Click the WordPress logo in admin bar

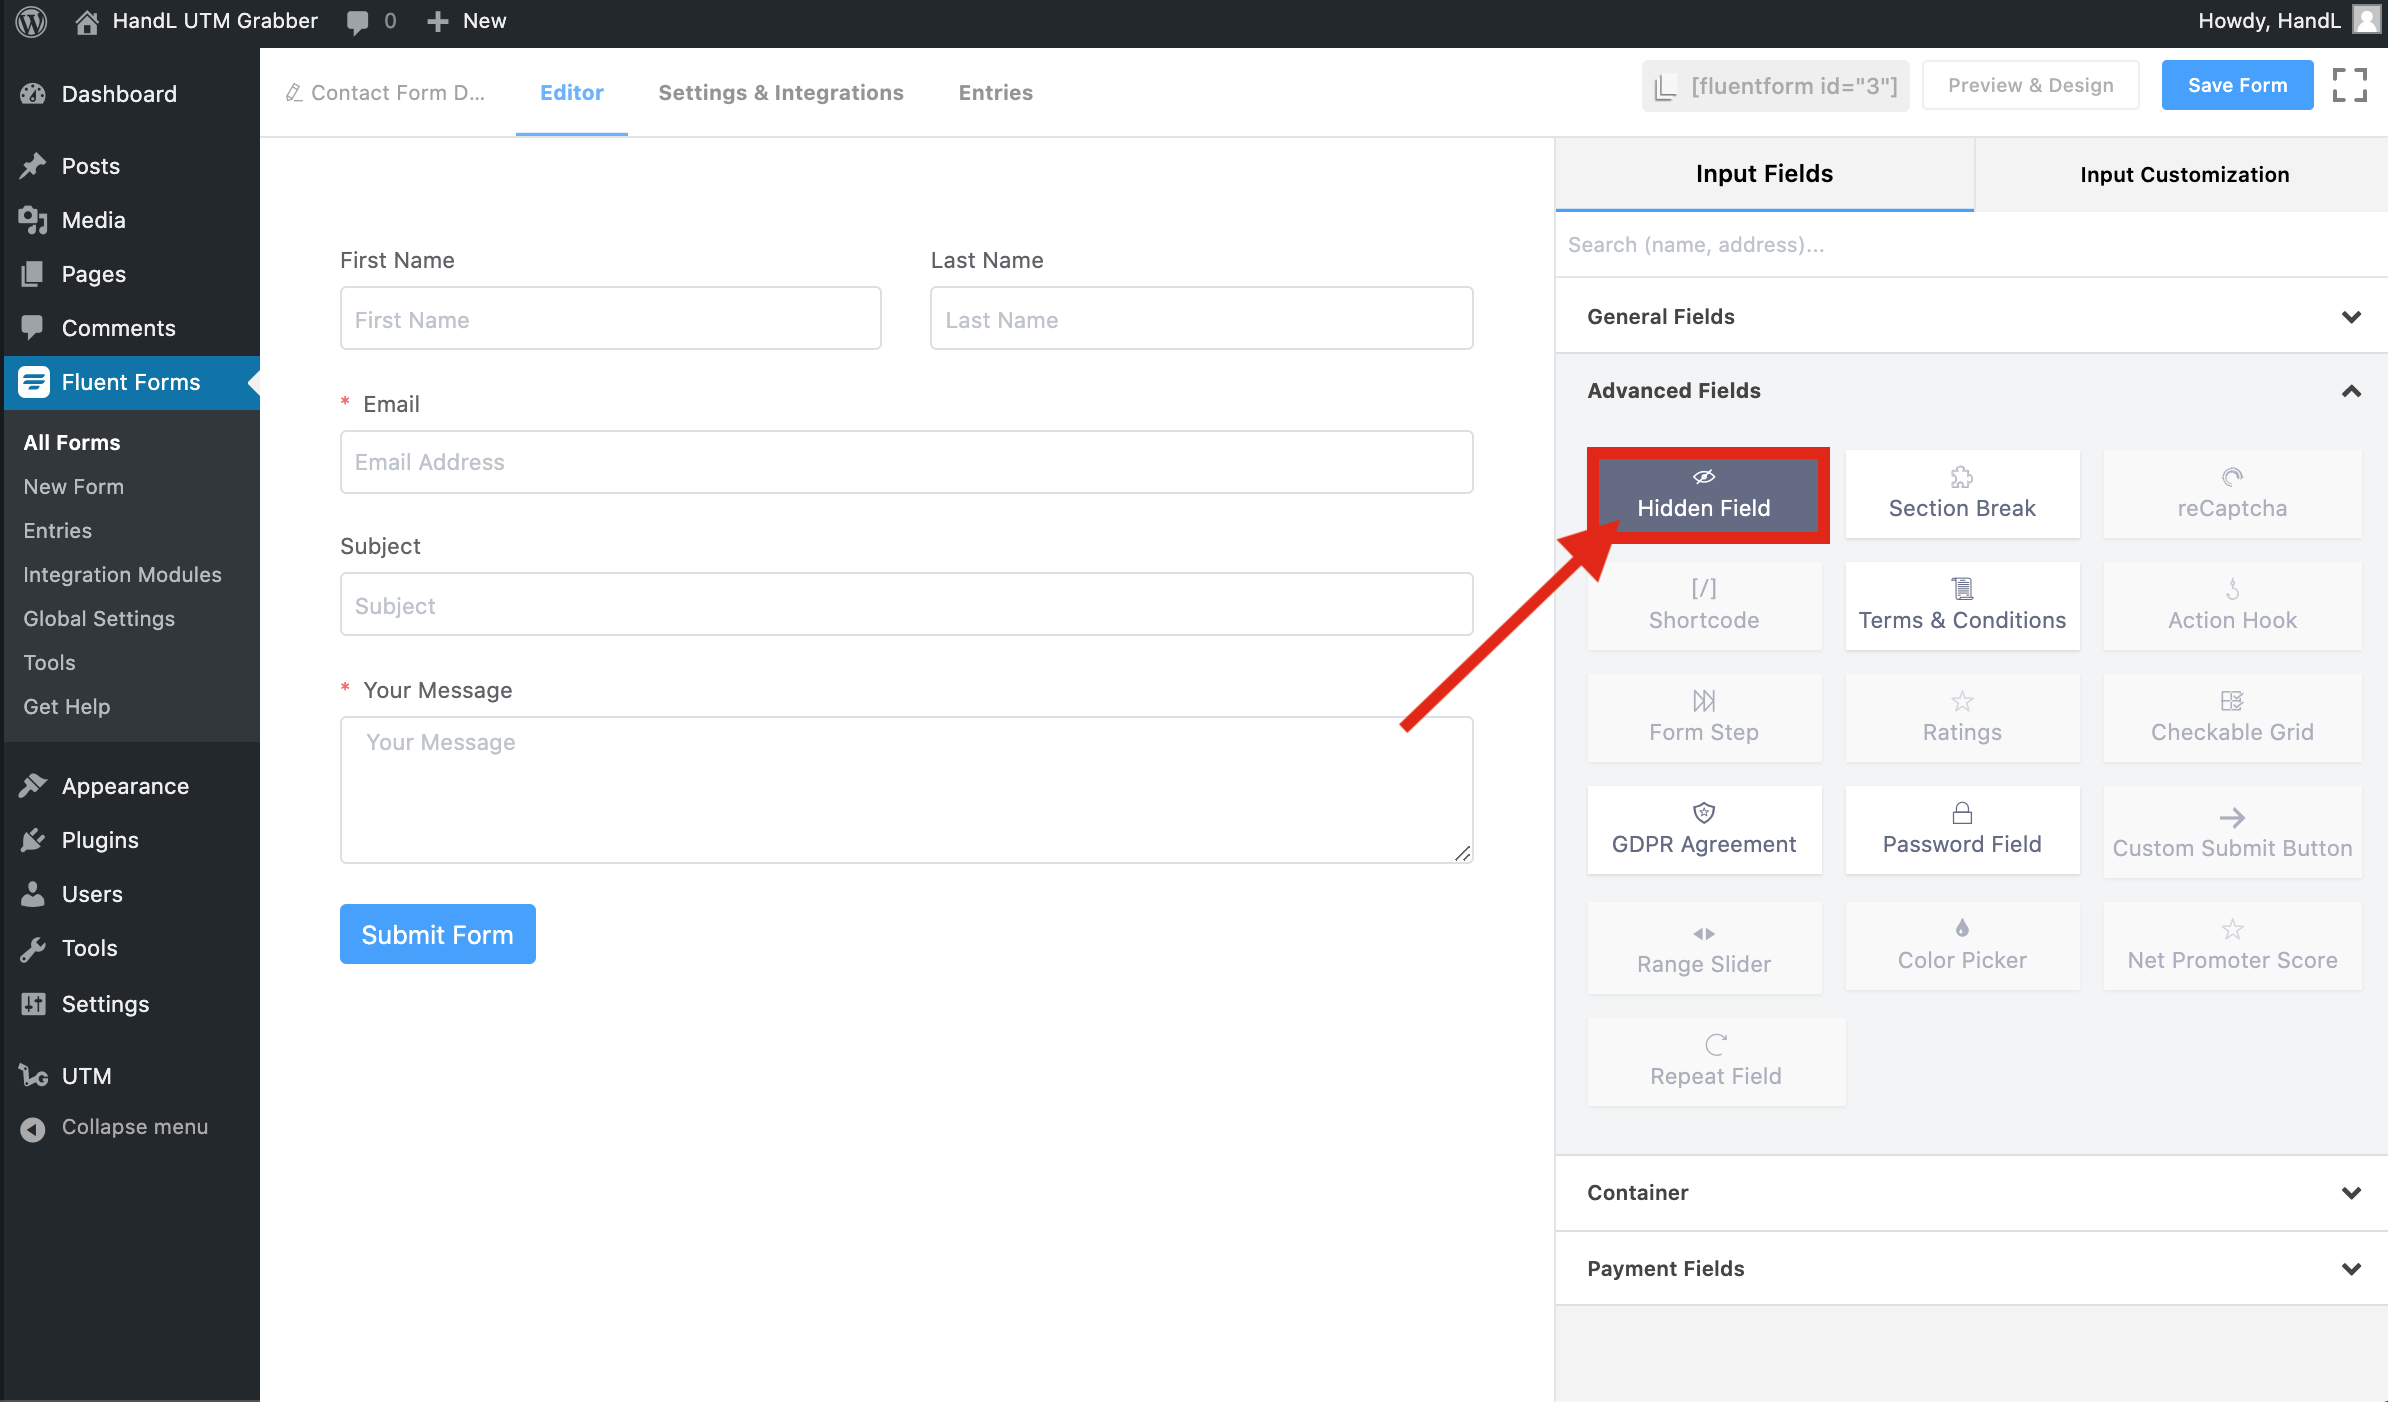pyautogui.click(x=31, y=21)
